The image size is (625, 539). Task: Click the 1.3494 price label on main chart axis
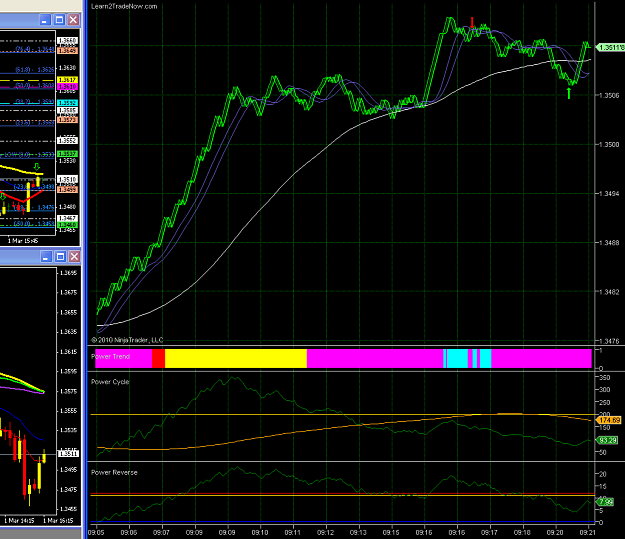[x=609, y=193]
